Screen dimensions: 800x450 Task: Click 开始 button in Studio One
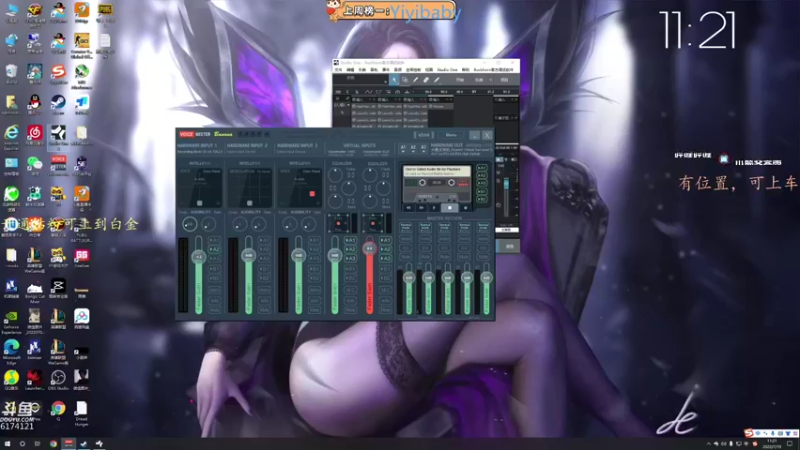[460, 80]
